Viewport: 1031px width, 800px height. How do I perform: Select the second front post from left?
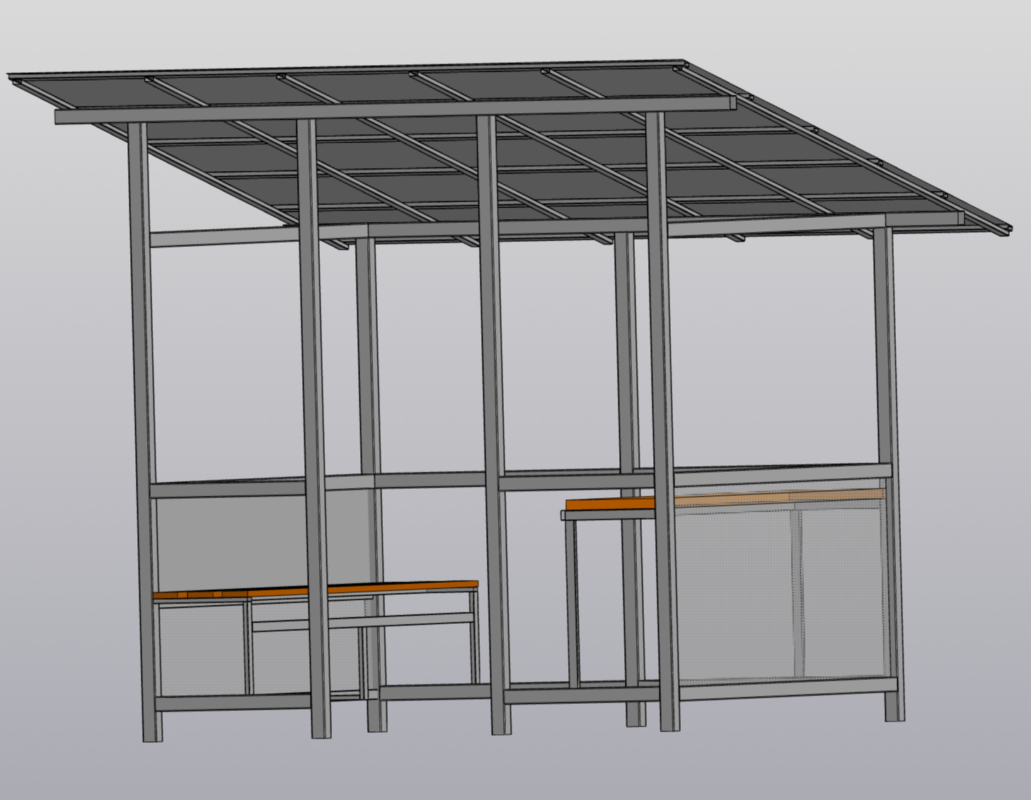[x=314, y=429]
